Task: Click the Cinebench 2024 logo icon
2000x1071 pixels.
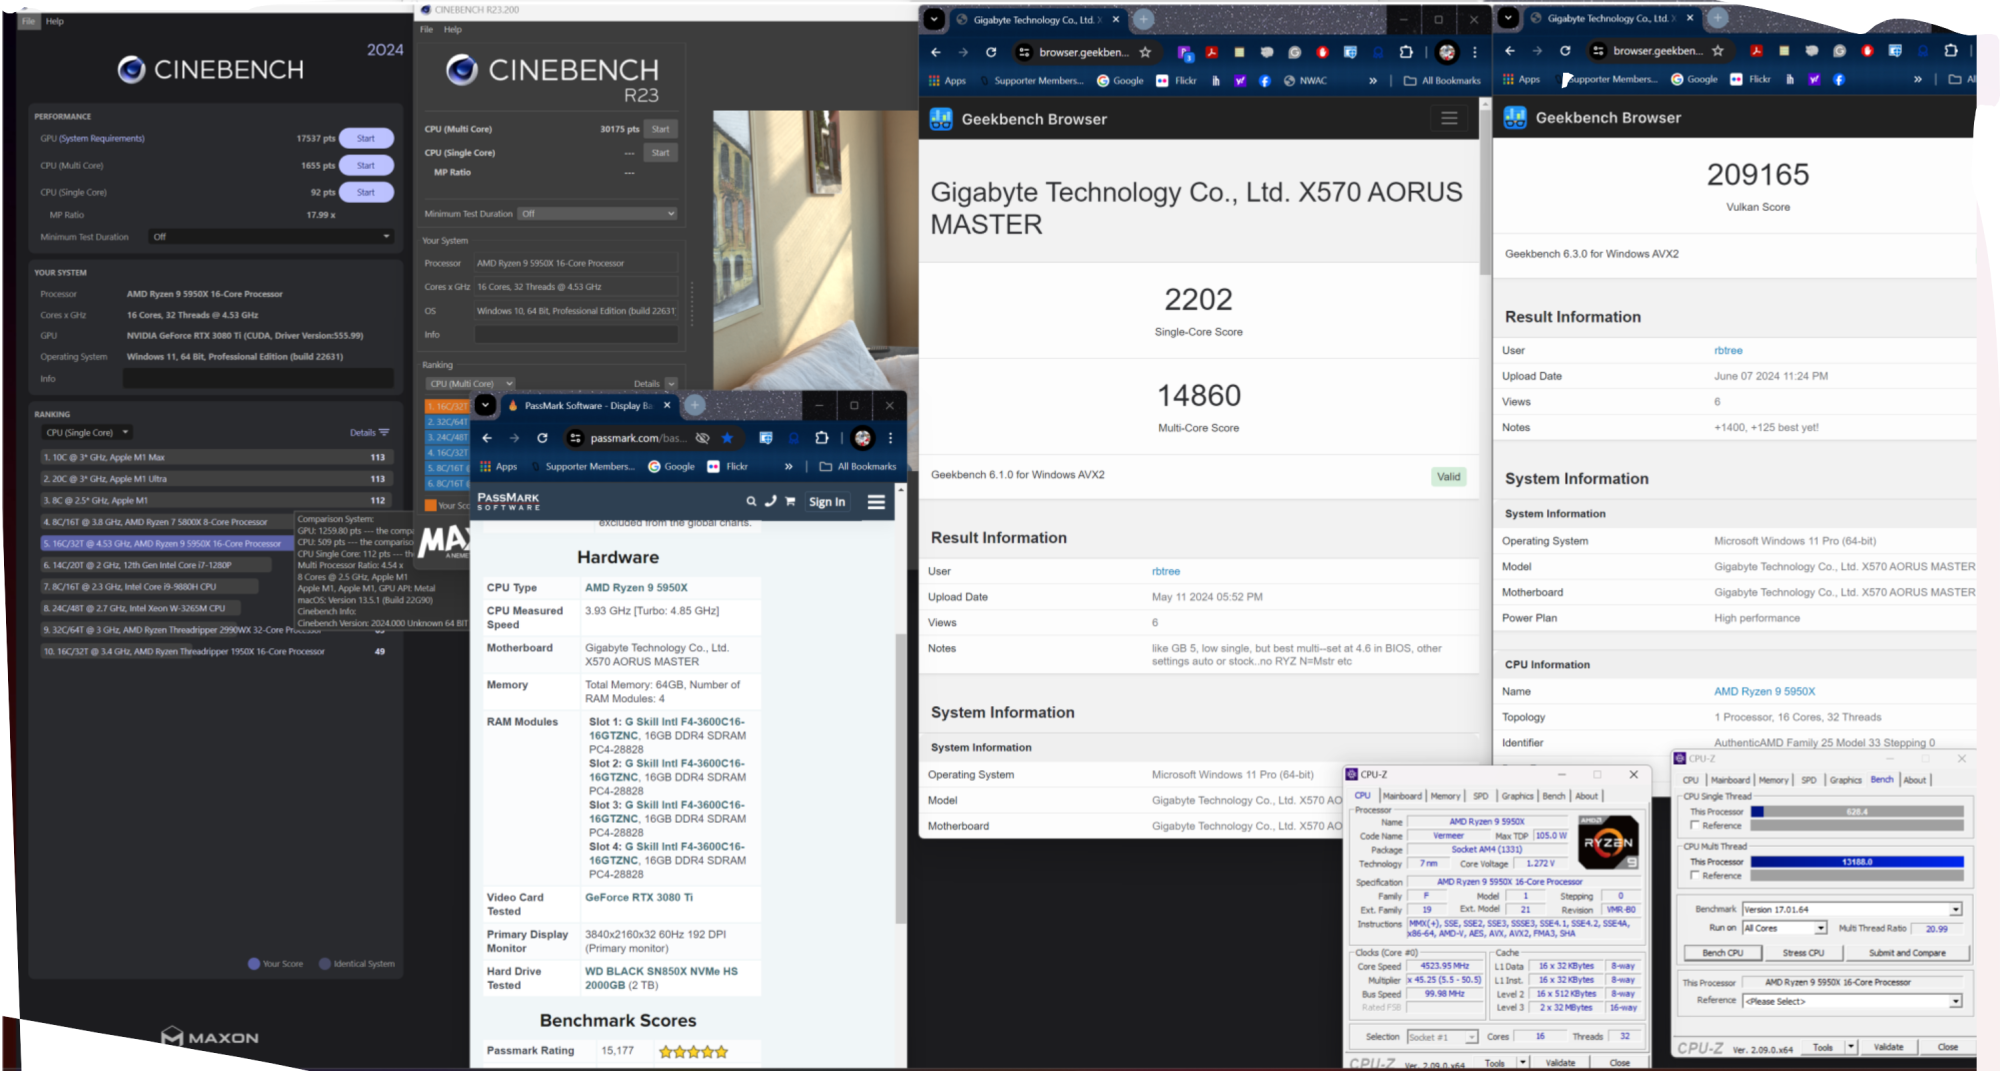Action: (131, 69)
